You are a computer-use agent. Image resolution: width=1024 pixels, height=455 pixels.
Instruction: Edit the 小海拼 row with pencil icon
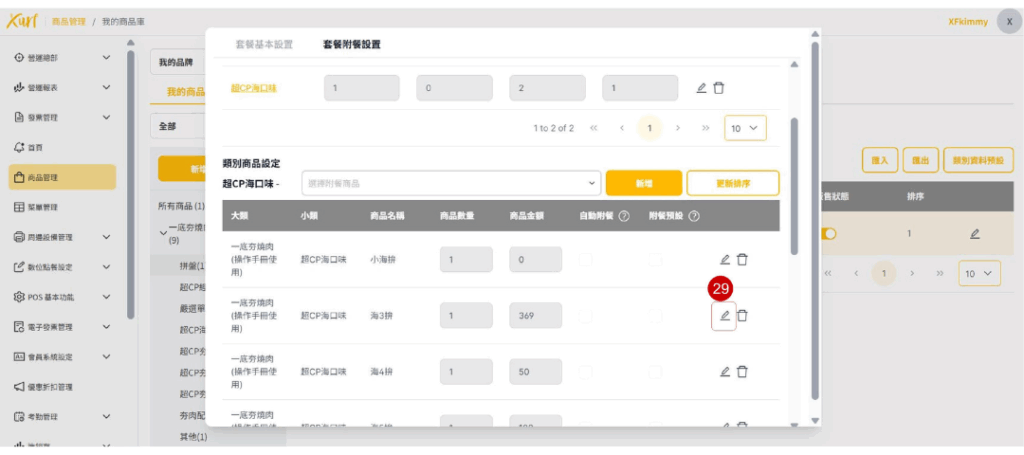coord(725,260)
